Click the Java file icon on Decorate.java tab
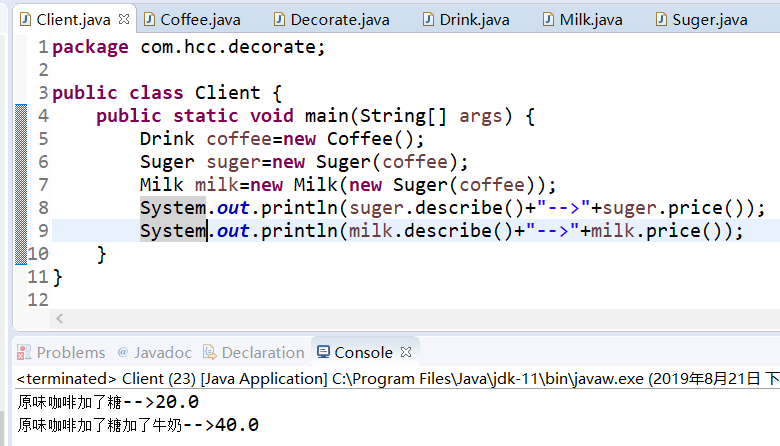The width and height of the screenshot is (780, 446). point(279,19)
